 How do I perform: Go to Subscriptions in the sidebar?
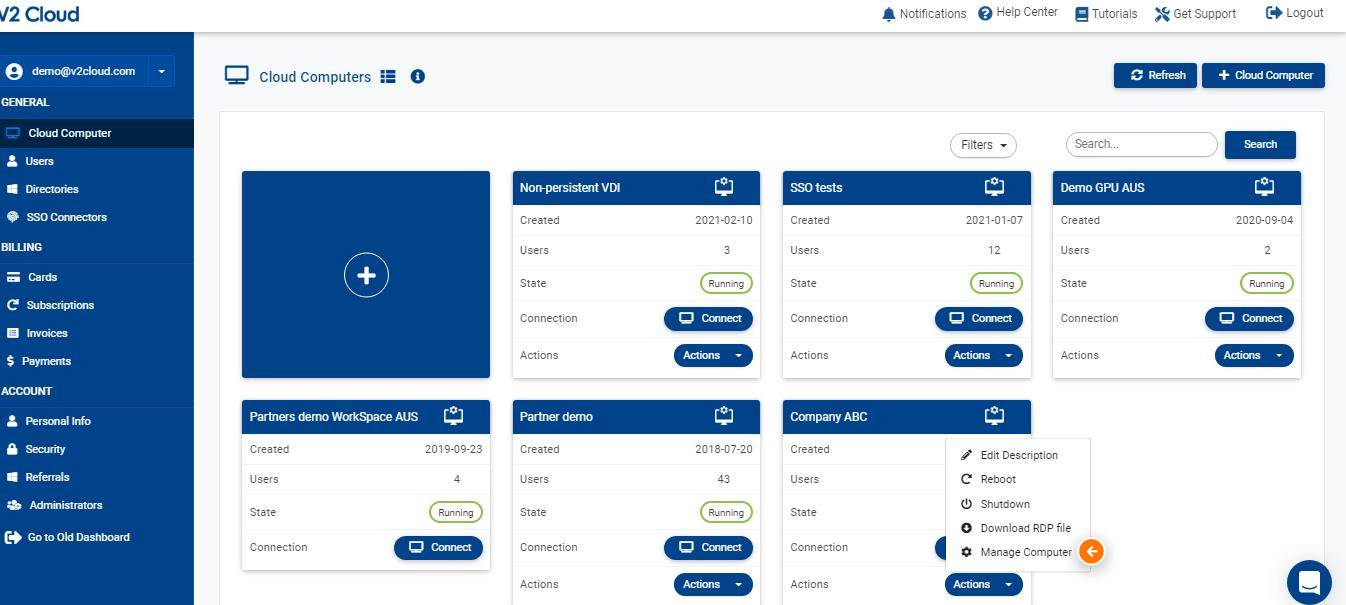point(60,305)
